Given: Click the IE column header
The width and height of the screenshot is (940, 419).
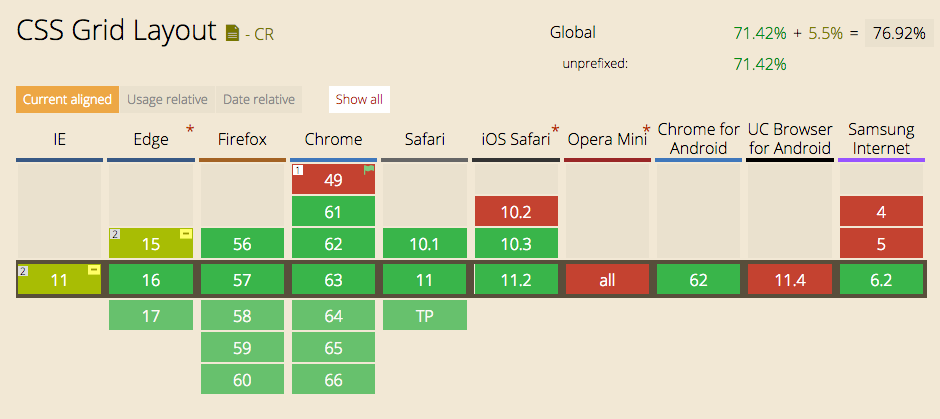Looking at the screenshot, I should click(x=59, y=140).
